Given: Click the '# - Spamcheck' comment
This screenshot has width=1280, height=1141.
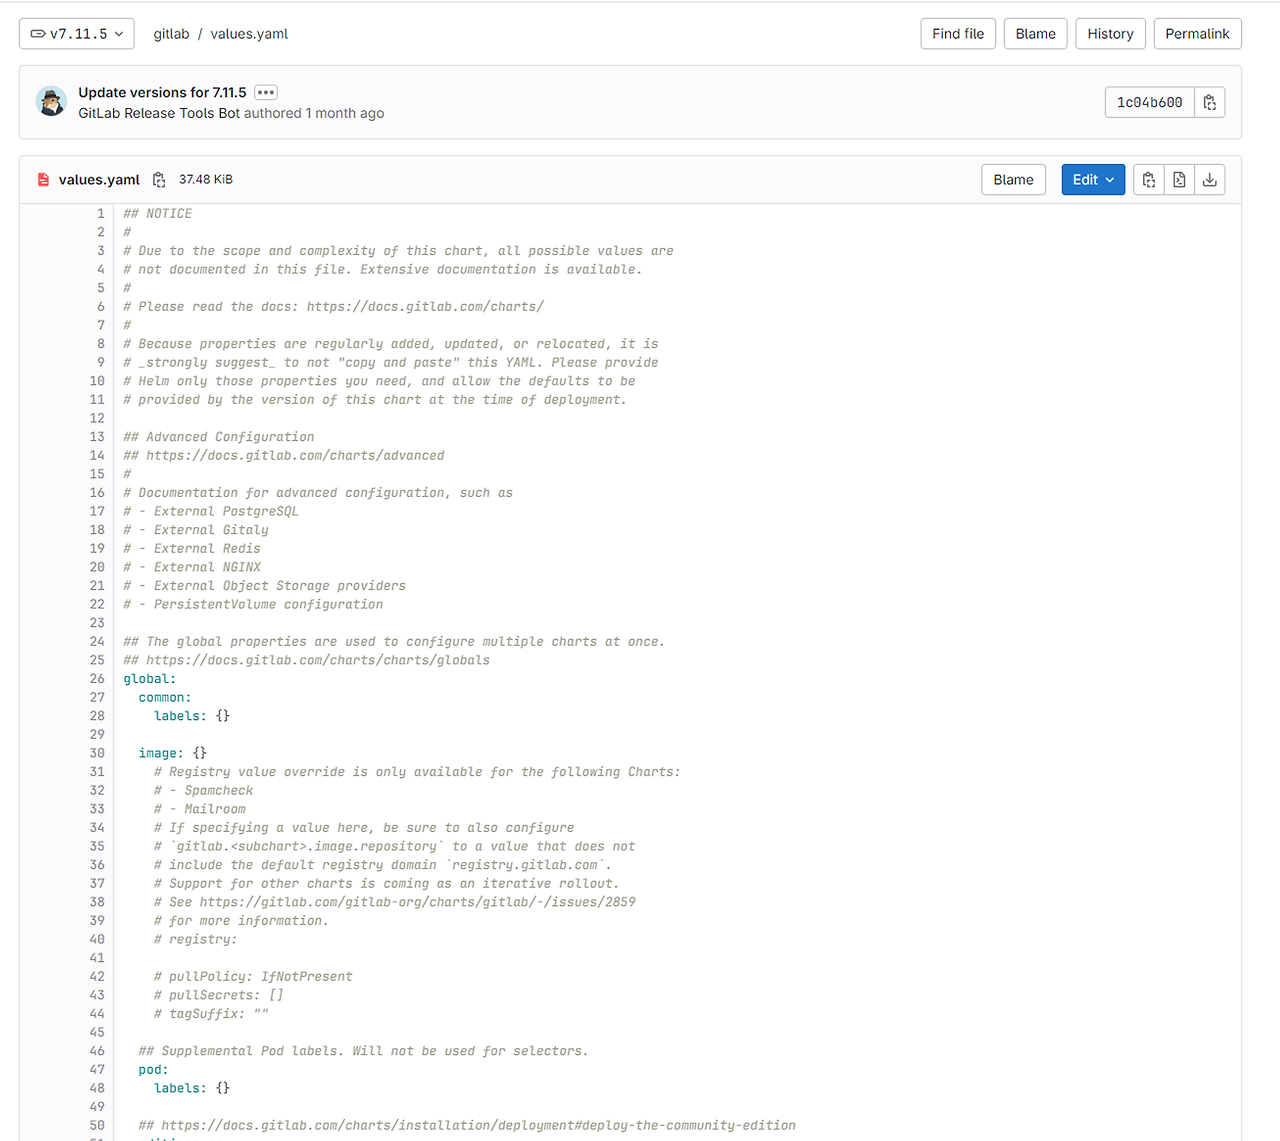Looking at the screenshot, I should coord(204,790).
